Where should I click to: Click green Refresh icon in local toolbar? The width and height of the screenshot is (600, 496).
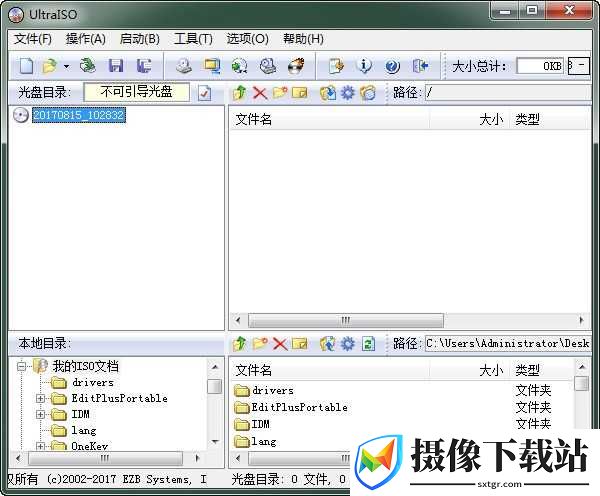pos(368,343)
